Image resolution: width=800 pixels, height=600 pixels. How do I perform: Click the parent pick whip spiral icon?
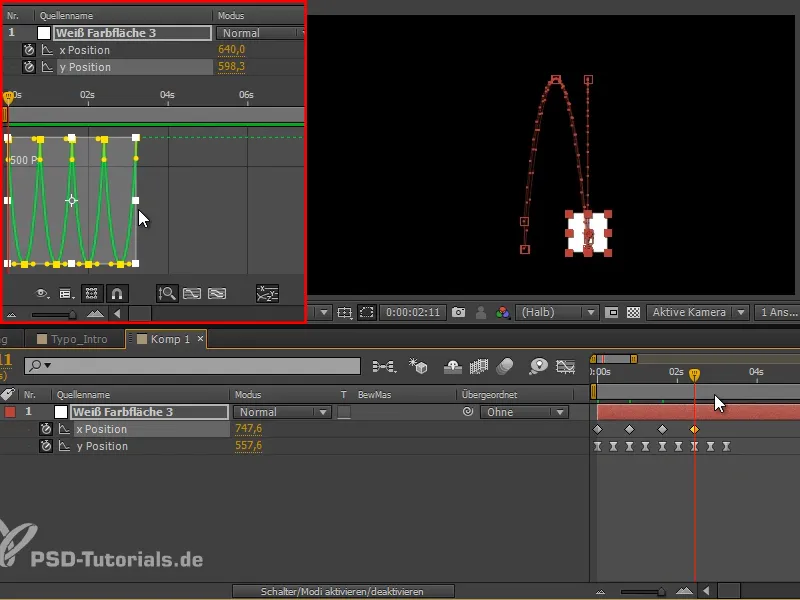tap(467, 411)
